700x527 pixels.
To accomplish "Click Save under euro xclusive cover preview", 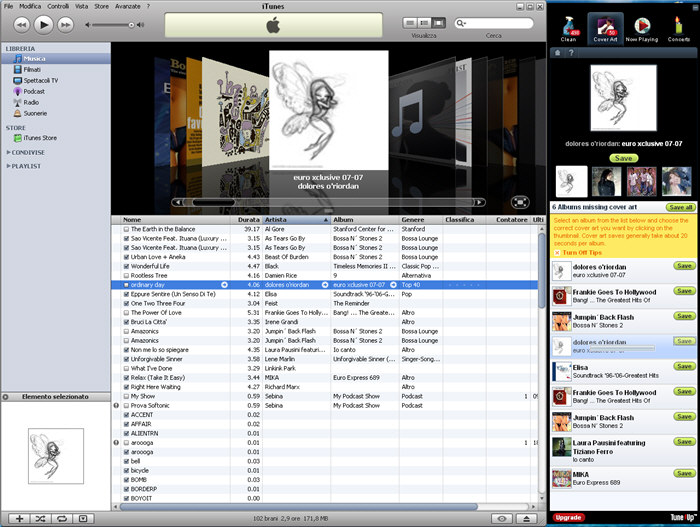I will pyautogui.click(x=623, y=159).
